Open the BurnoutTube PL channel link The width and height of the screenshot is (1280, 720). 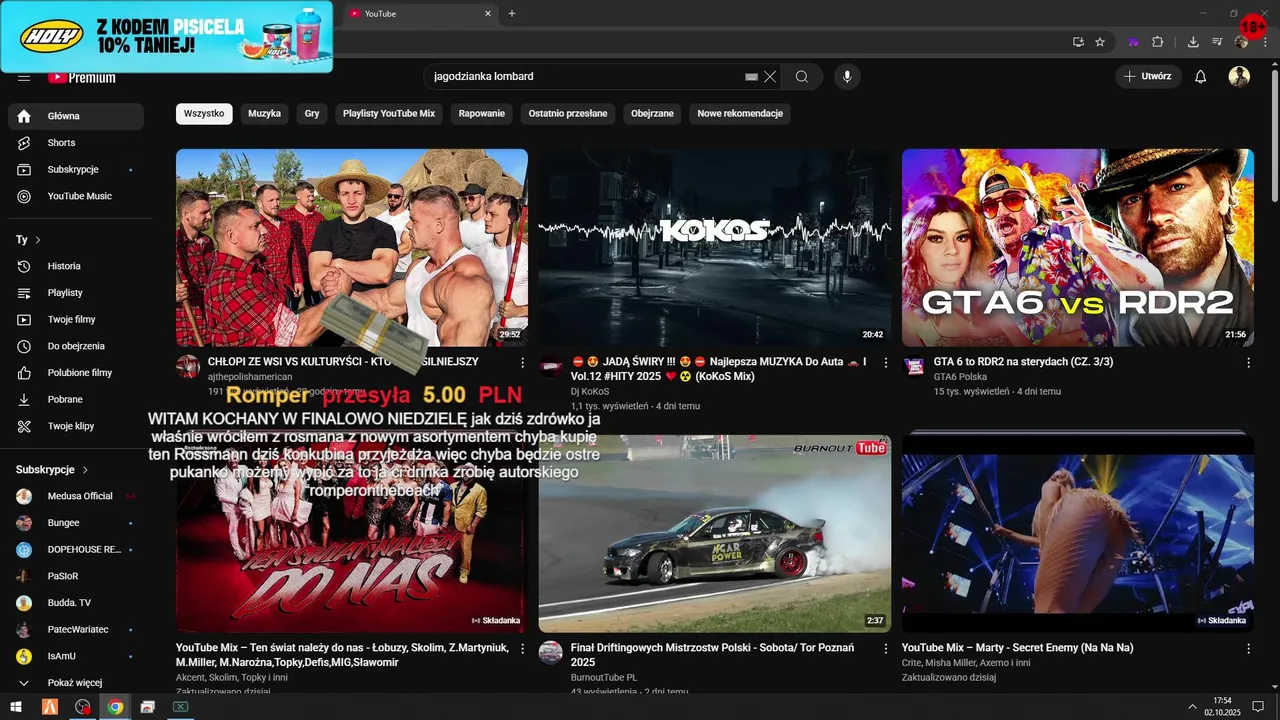(x=603, y=677)
